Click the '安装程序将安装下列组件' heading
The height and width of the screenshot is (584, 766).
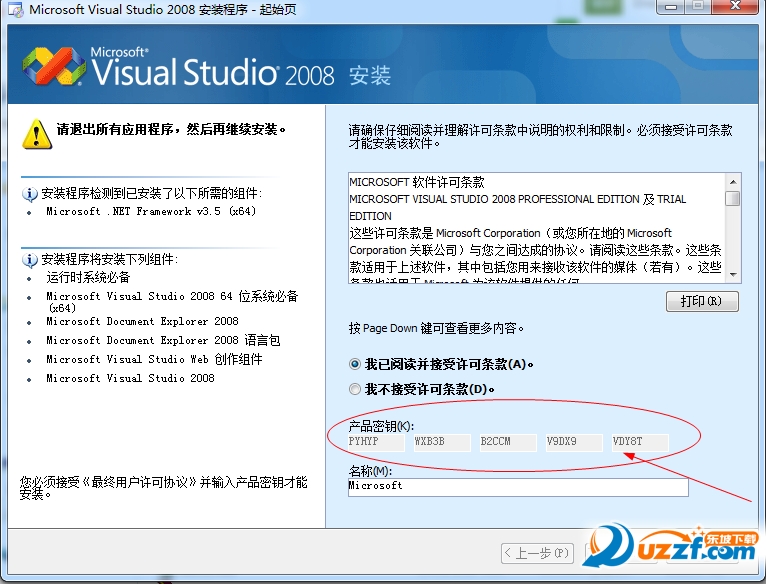109,259
